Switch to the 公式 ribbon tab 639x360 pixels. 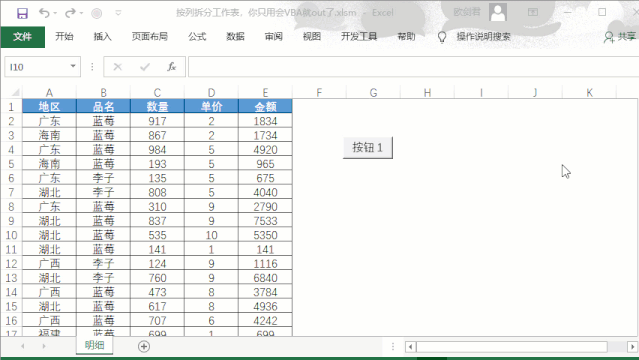[197, 37]
